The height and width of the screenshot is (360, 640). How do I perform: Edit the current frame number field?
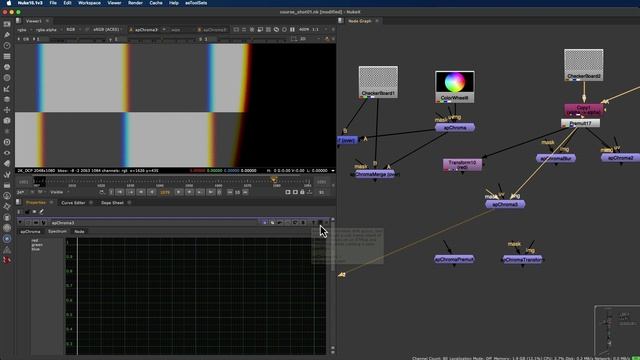click(165, 192)
